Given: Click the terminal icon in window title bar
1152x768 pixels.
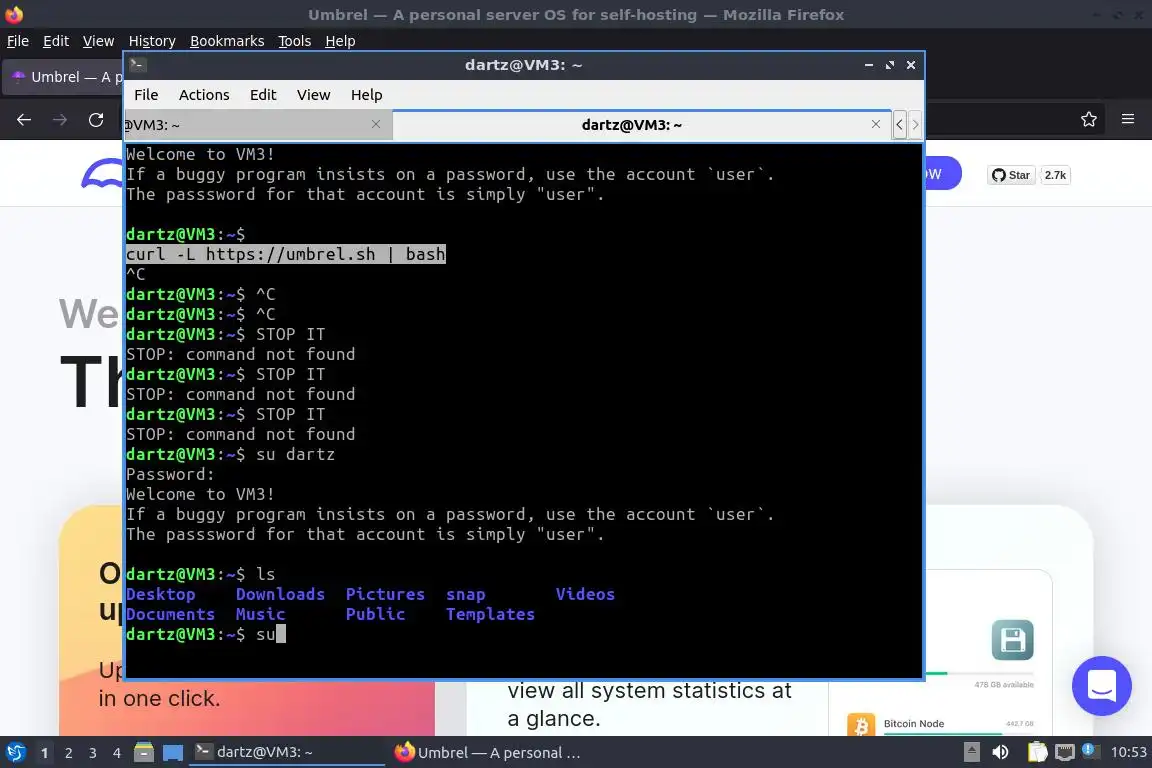Looking at the screenshot, I should [137, 65].
